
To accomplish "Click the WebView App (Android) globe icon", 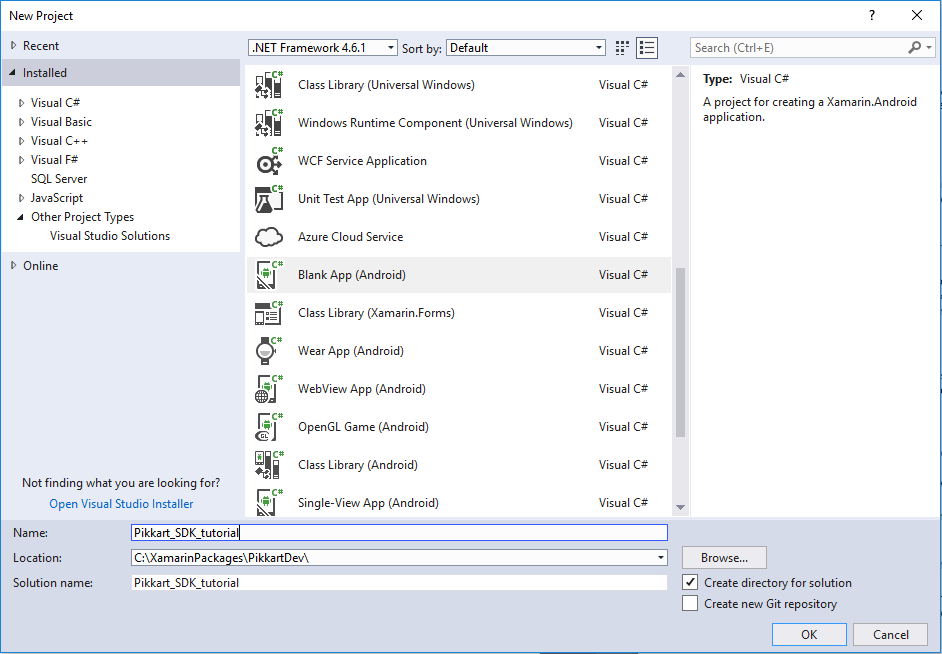I will coord(269,389).
